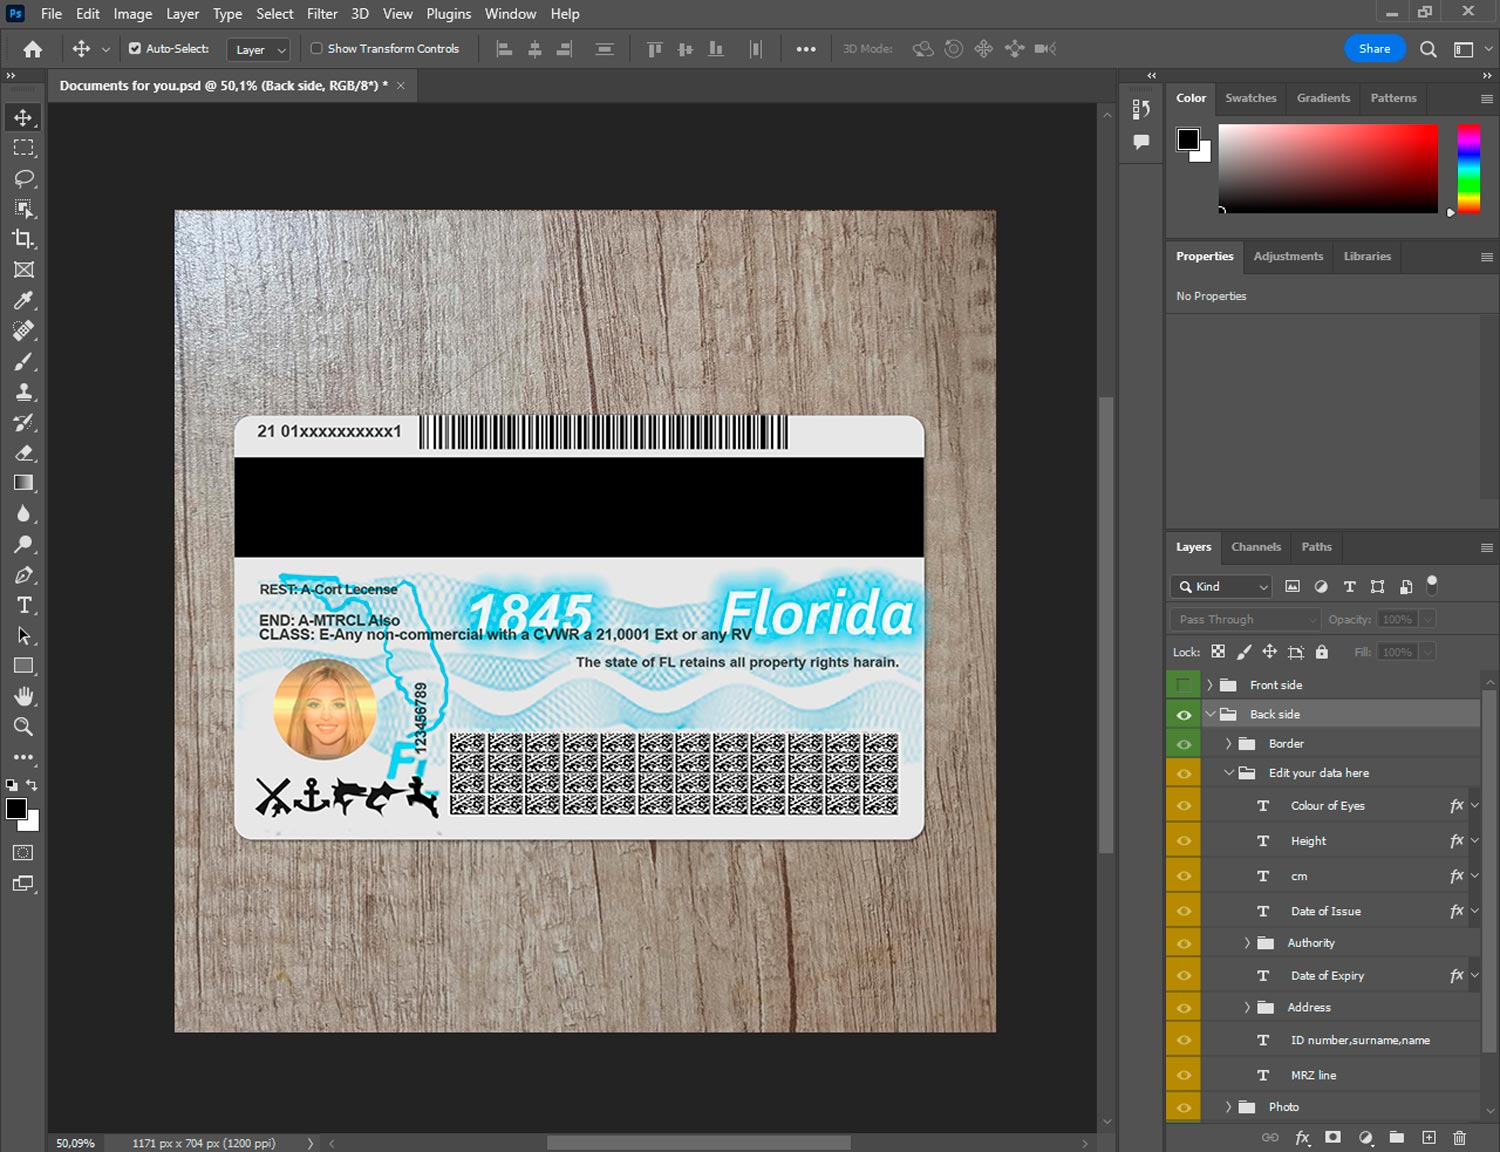Viewport: 1500px width, 1152px height.
Task: Click the Share button
Action: (x=1374, y=48)
